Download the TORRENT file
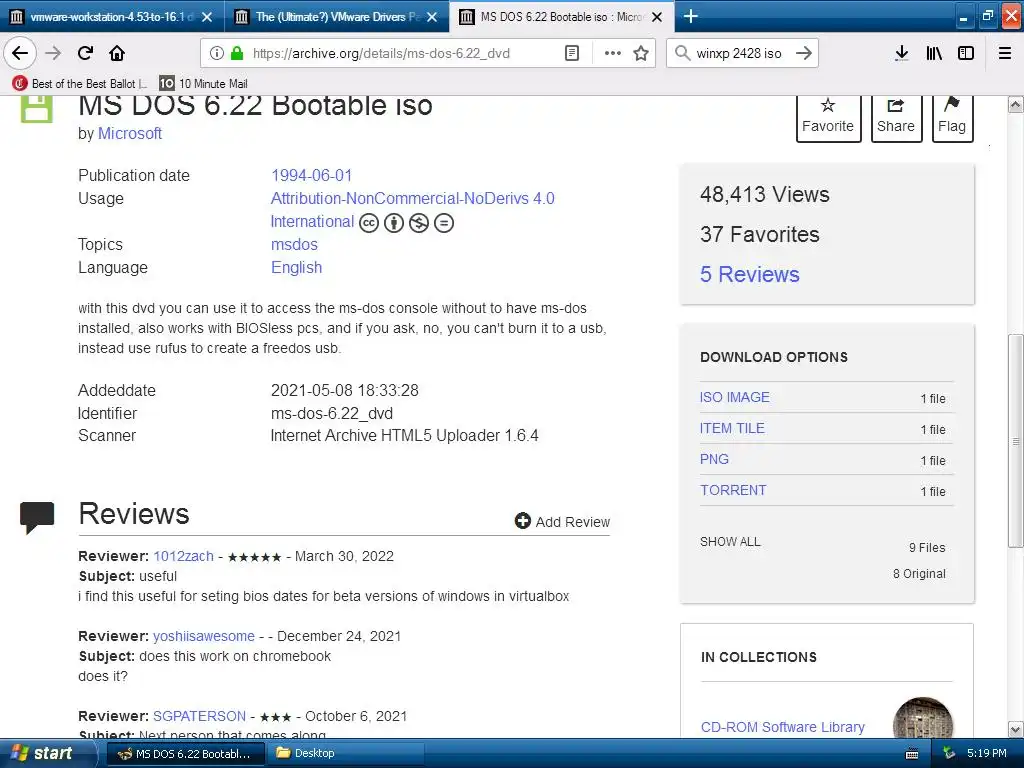Screen dimensions: 1024x768 [x=733, y=490]
